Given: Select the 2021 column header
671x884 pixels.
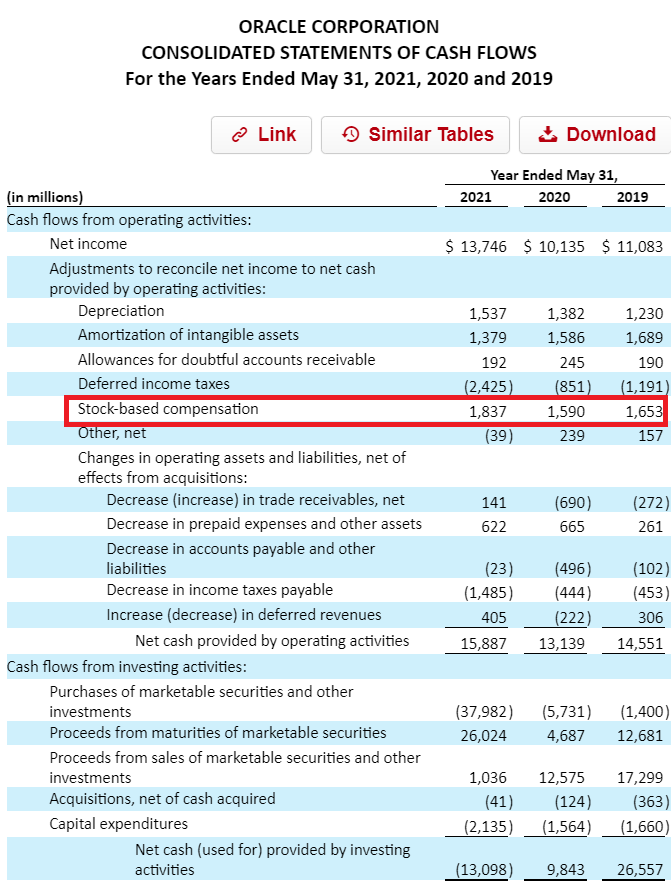Looking at the screenshot, I should pos(475,197).
